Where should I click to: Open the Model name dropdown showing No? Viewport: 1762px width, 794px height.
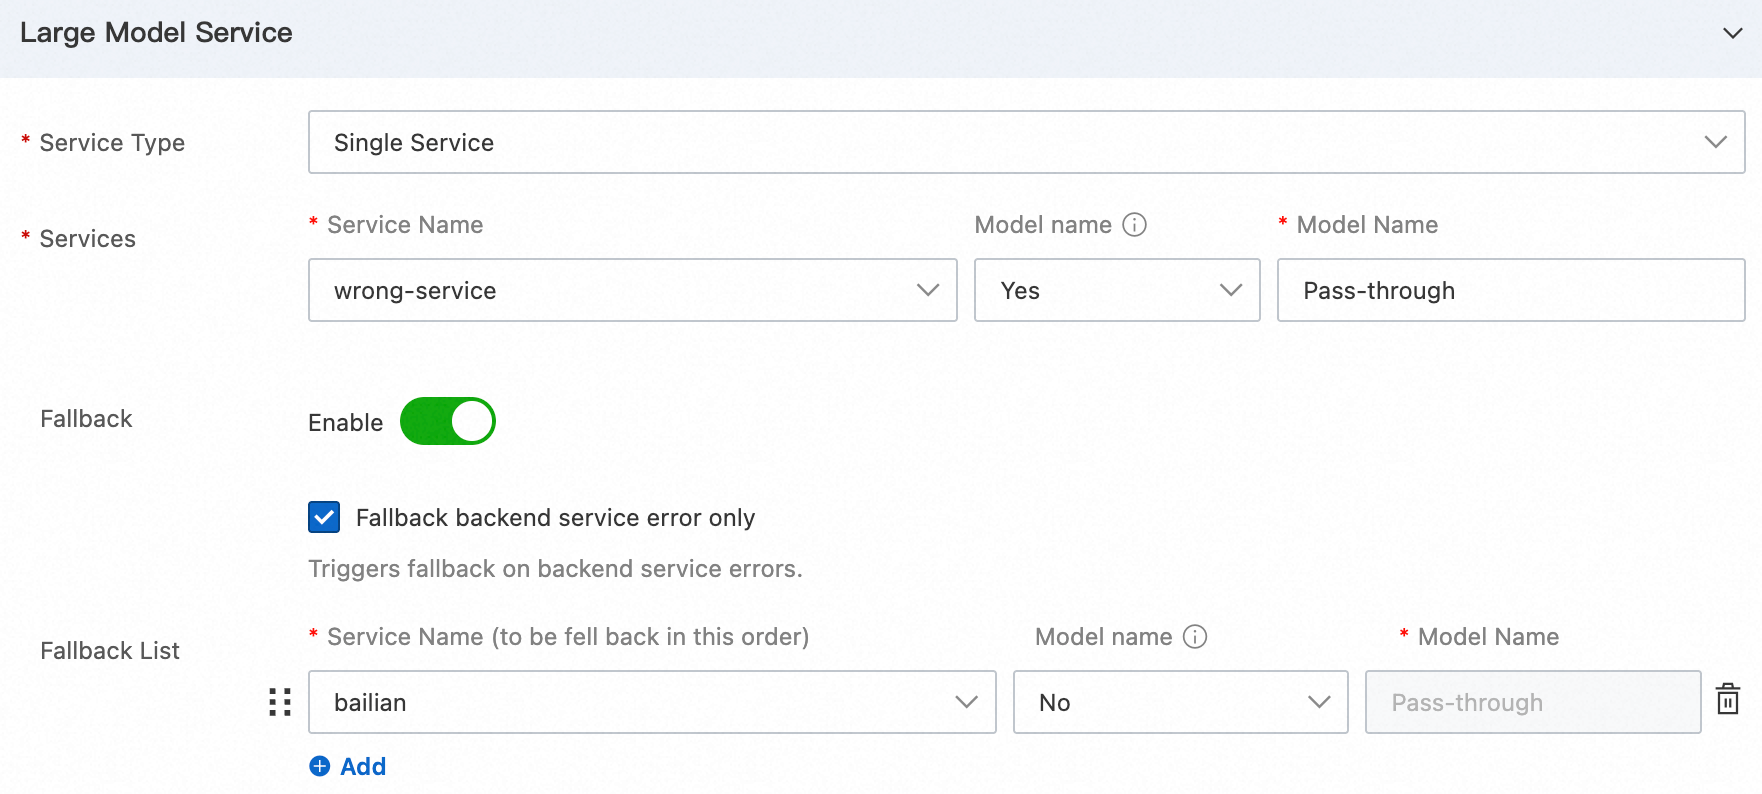click(x=1181, y=702)
